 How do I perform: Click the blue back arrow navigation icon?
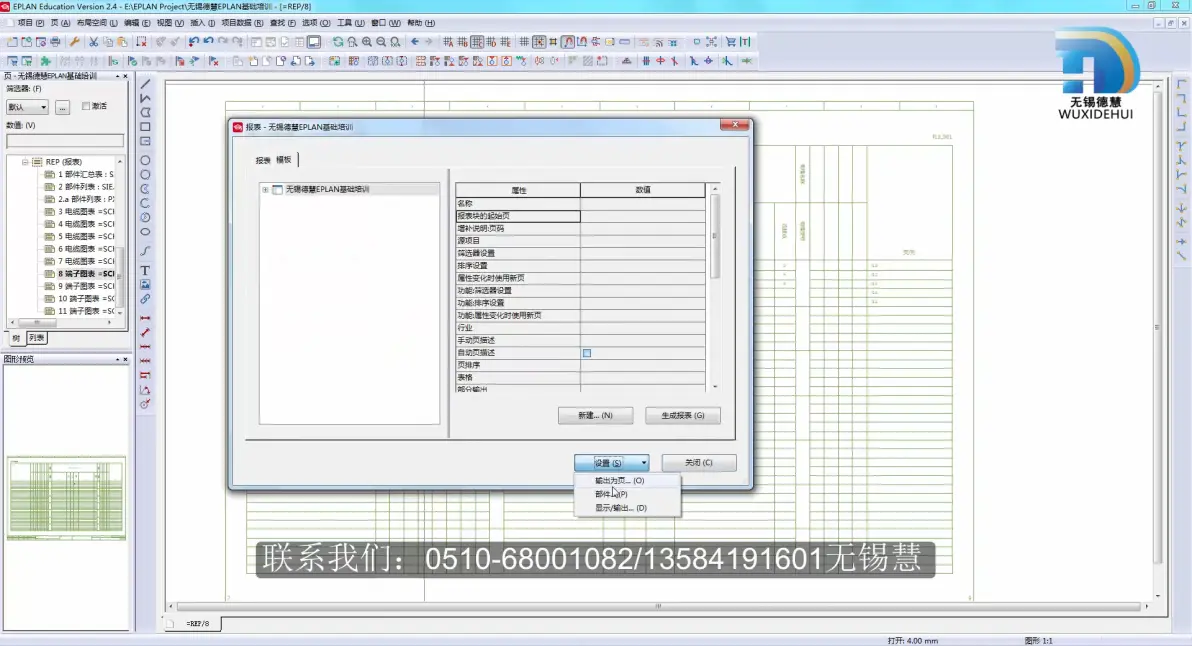click(x=415, y=42)
